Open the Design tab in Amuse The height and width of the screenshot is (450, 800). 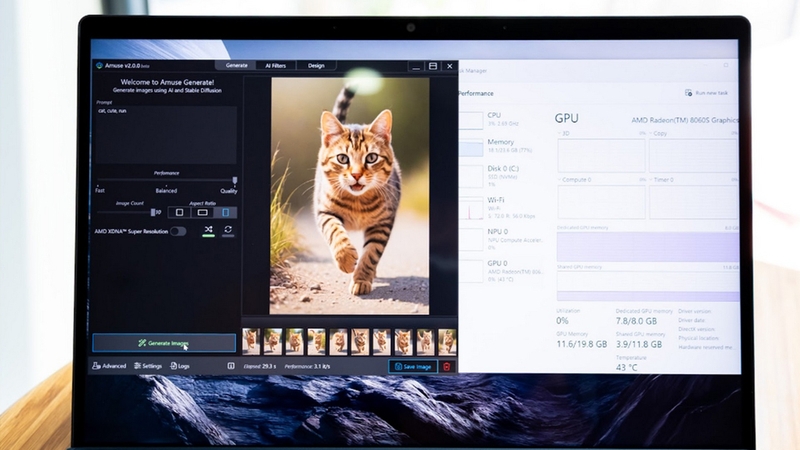(316, 65)
